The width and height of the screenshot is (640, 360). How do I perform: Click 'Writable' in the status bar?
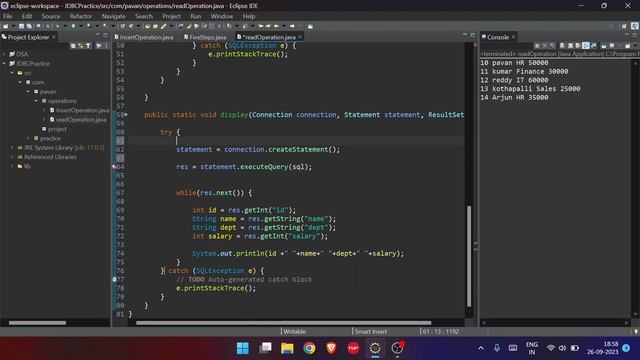[294, 331]
